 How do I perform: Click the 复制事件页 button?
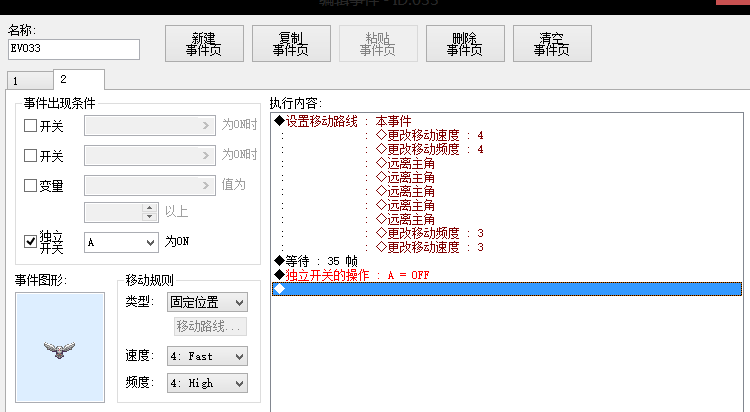click(291, 44)
